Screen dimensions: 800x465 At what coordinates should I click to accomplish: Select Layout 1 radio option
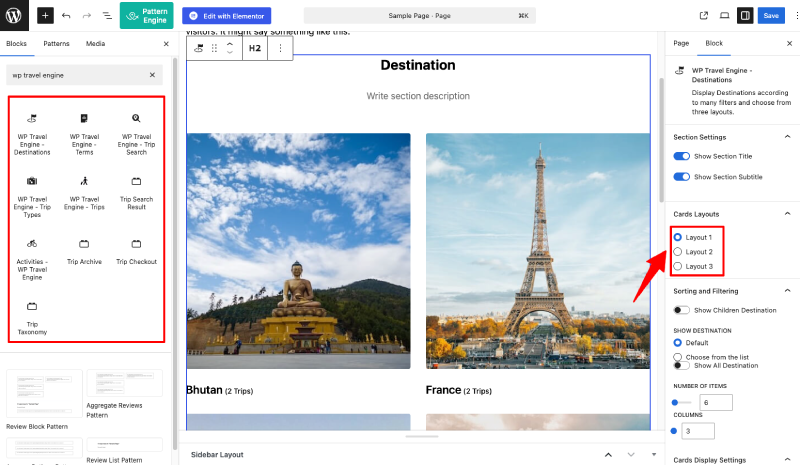678,237
